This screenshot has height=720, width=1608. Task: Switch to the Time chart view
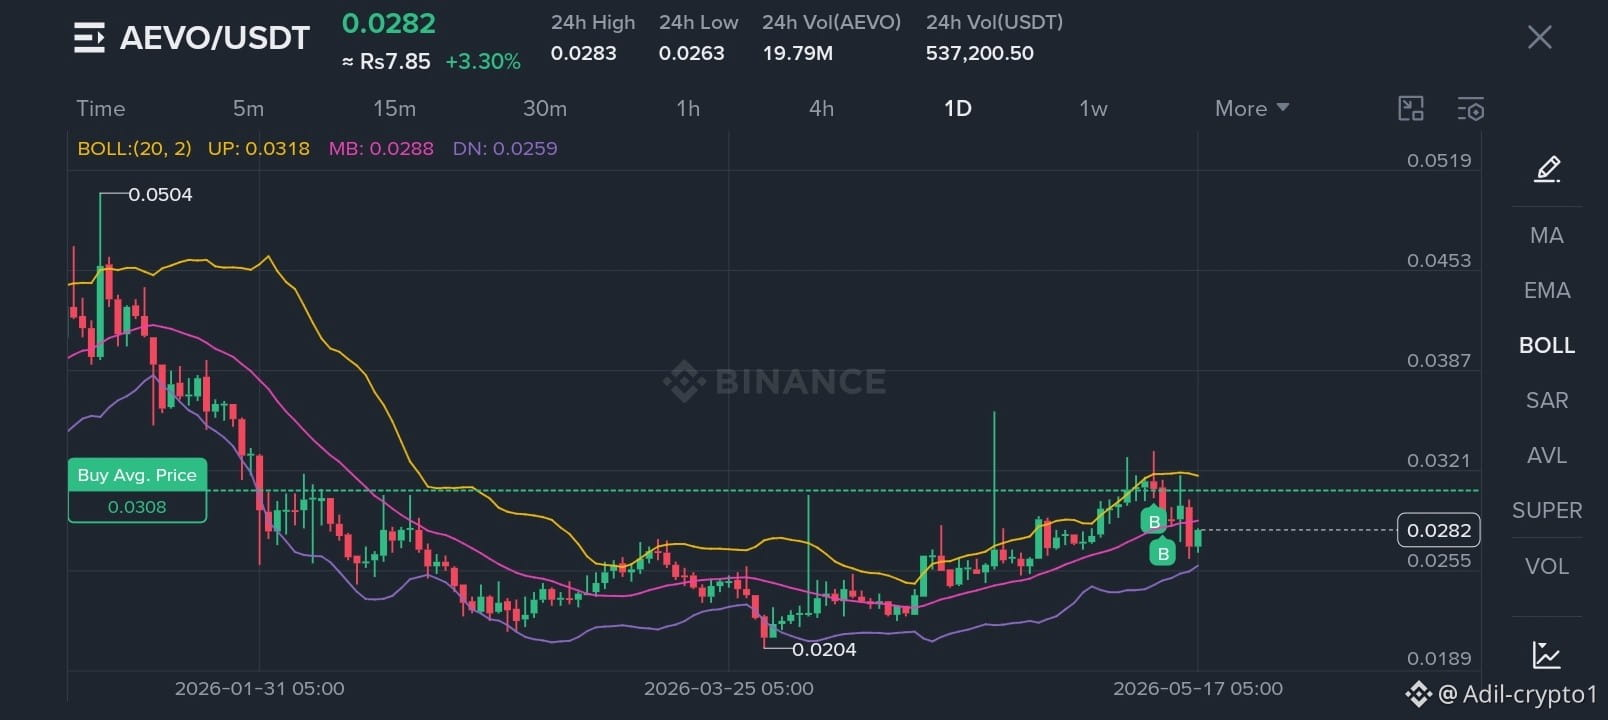[101, 108]
